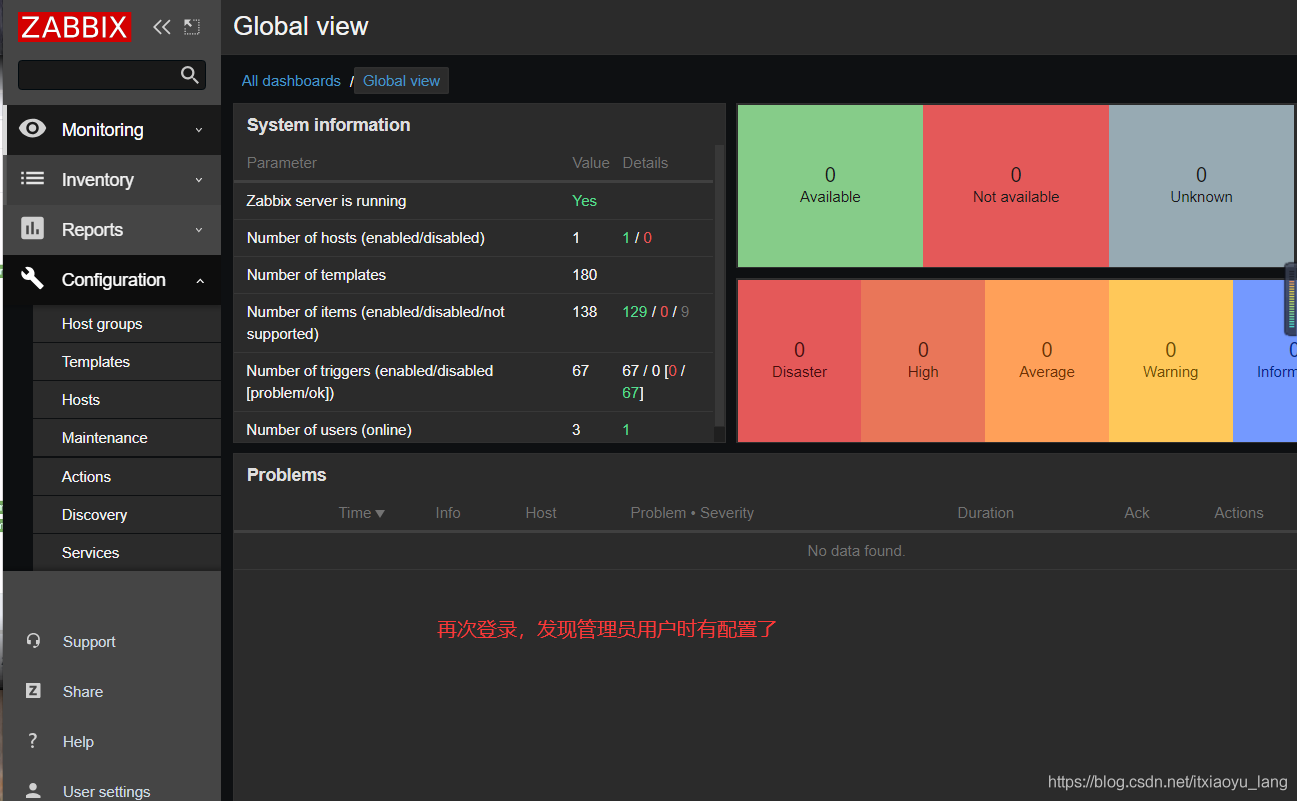Click the Info column header
The image size is (1297, 801).
coord(448,513)
